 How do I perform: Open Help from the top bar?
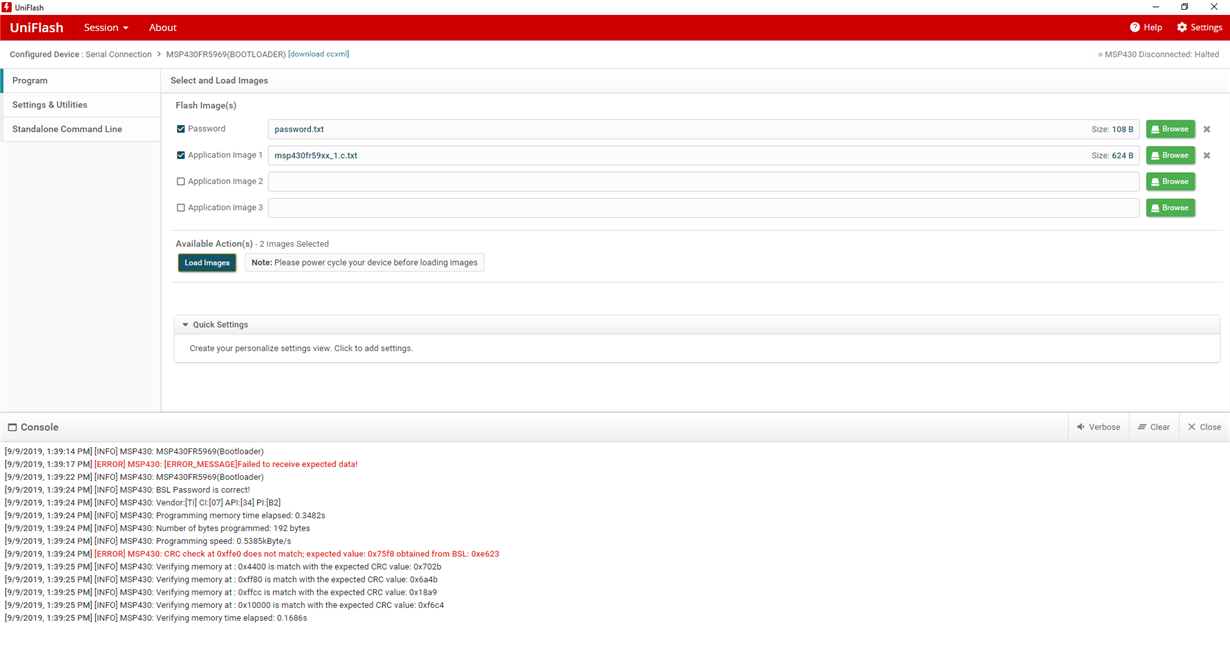coord(1146,27)
